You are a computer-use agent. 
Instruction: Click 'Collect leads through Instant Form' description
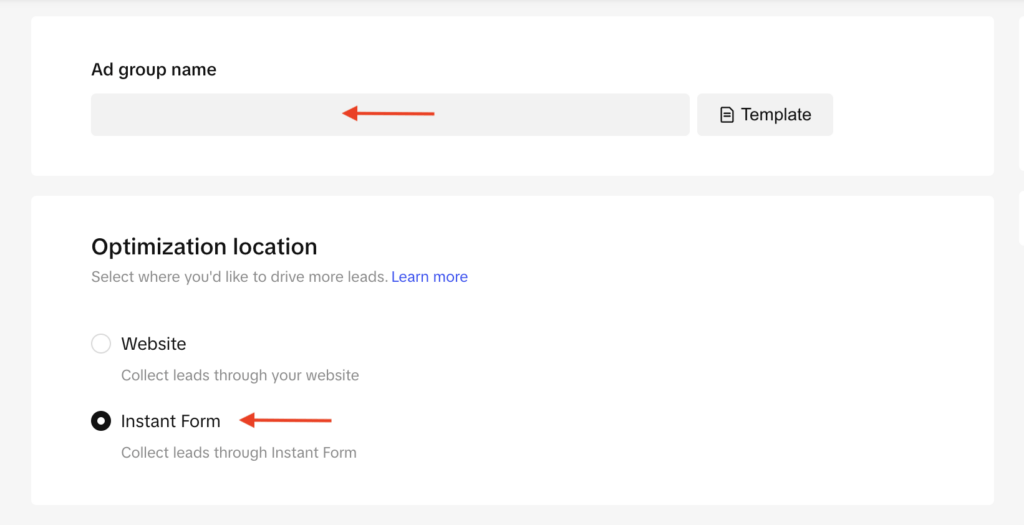(x=238, y=453)
